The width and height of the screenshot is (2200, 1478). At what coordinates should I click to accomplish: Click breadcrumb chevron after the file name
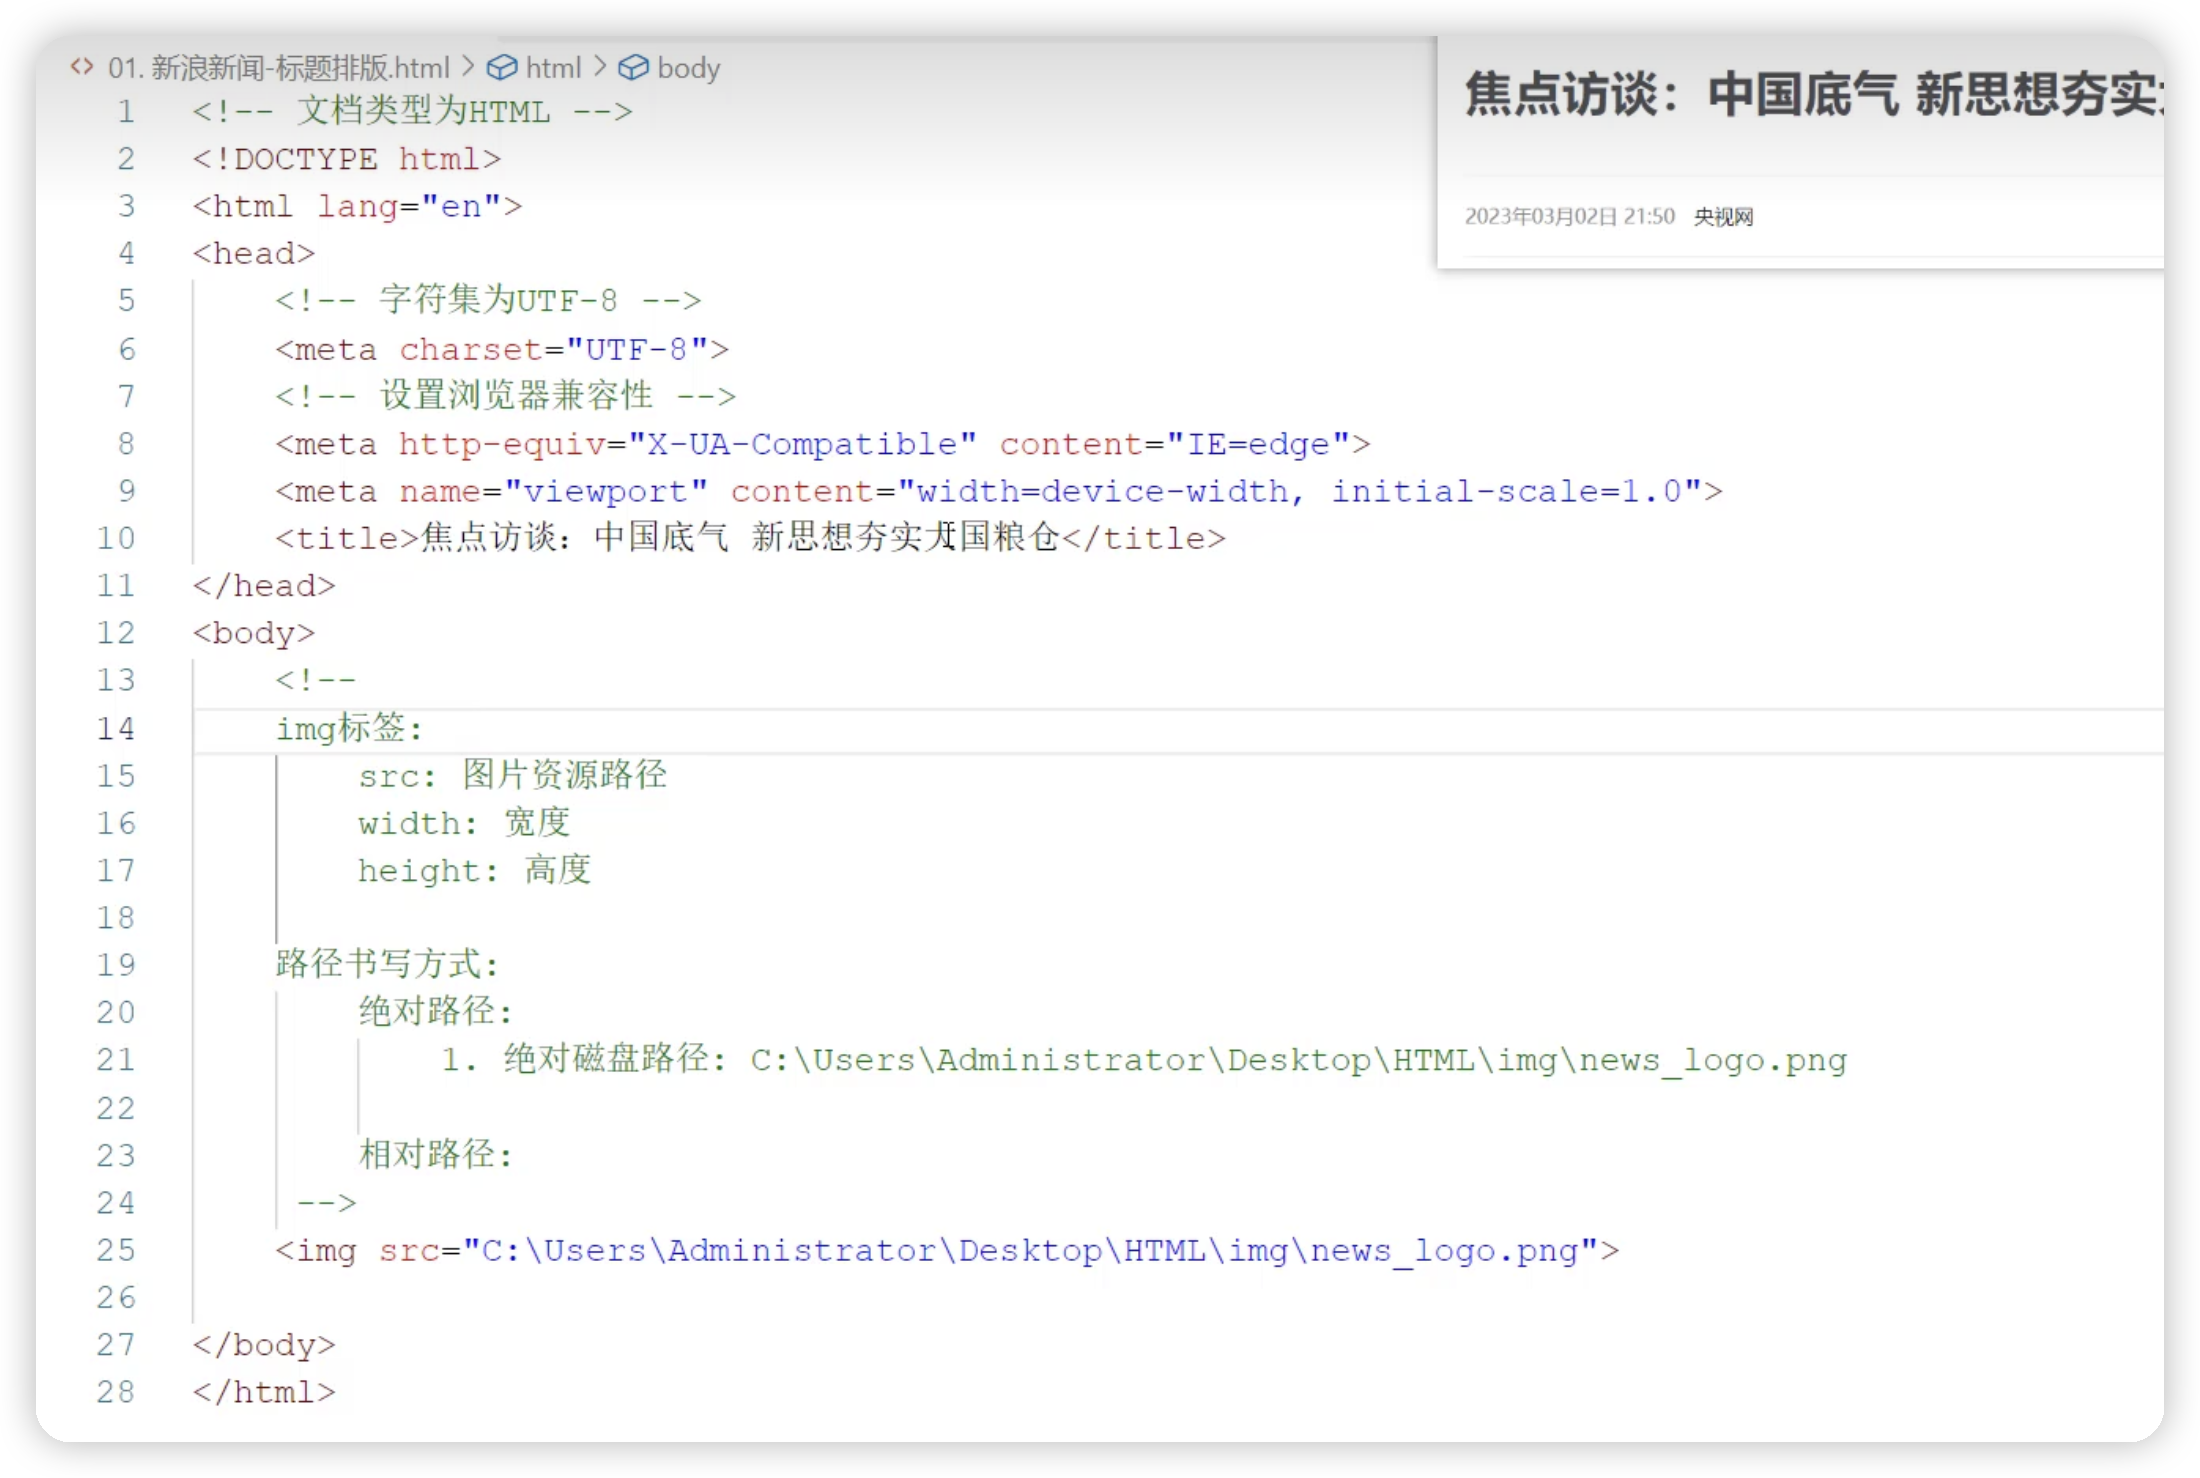tap(468, 67)
